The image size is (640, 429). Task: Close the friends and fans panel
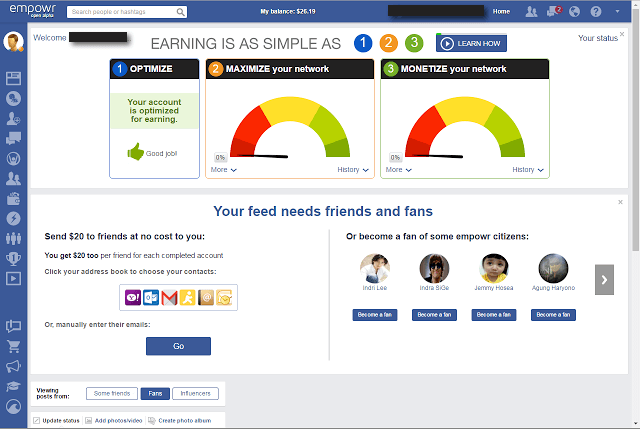[x=620, y=202]
